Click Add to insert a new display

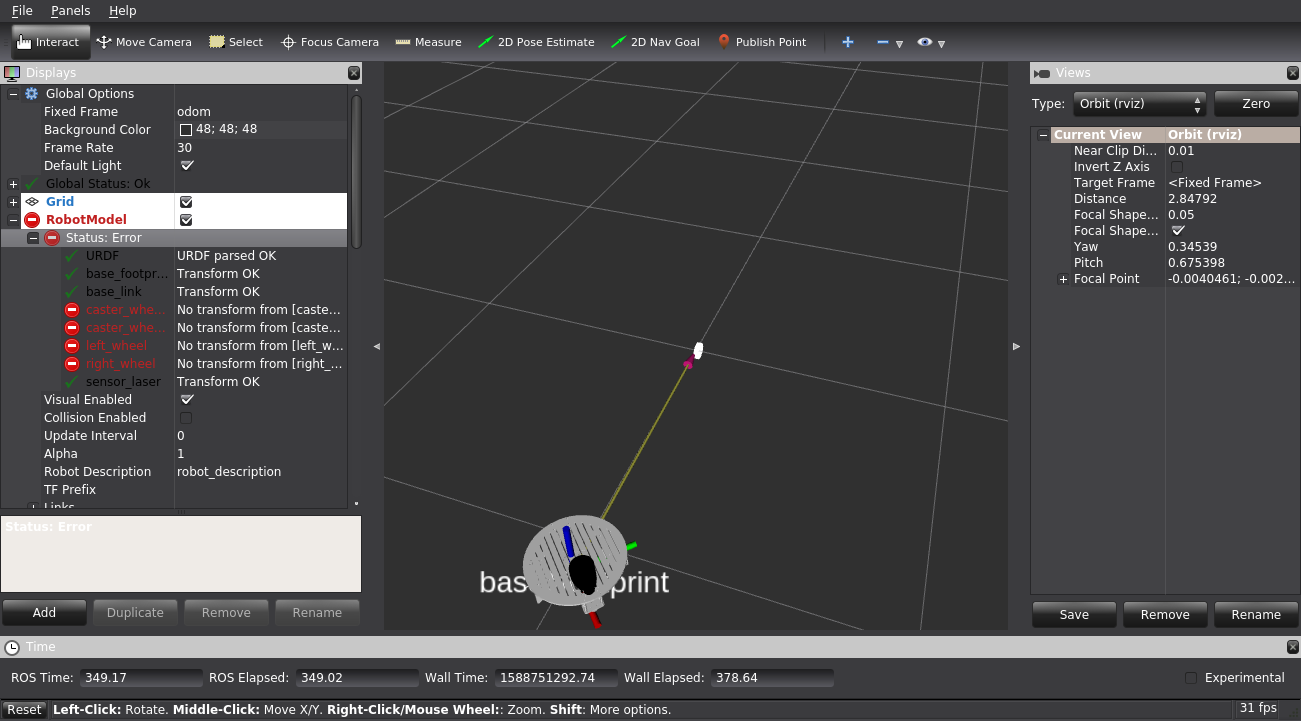44,612
